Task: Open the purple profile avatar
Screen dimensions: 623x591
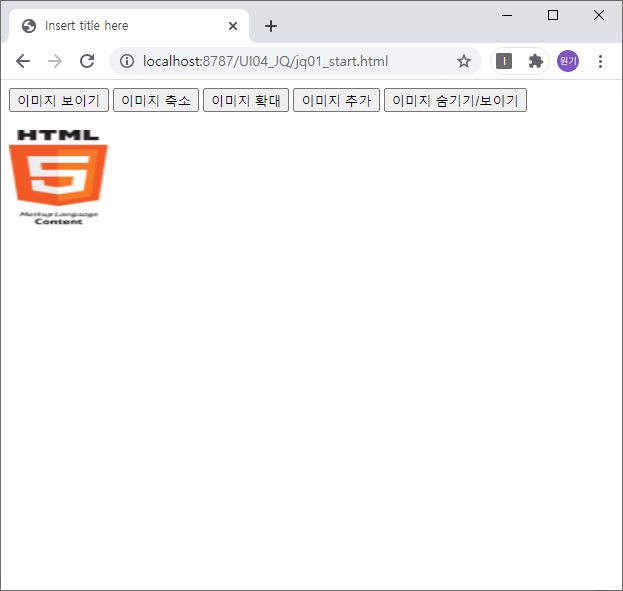Action: 568,61
